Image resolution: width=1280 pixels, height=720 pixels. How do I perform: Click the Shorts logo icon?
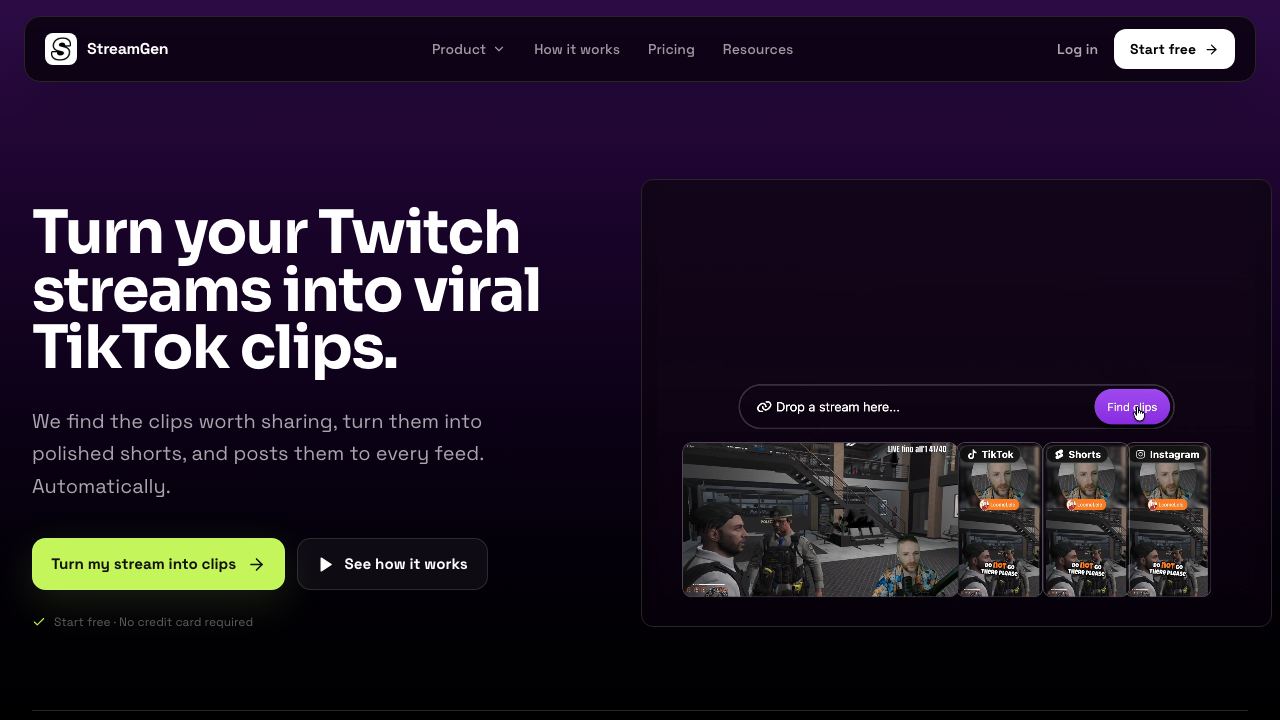pos(1059,454)
